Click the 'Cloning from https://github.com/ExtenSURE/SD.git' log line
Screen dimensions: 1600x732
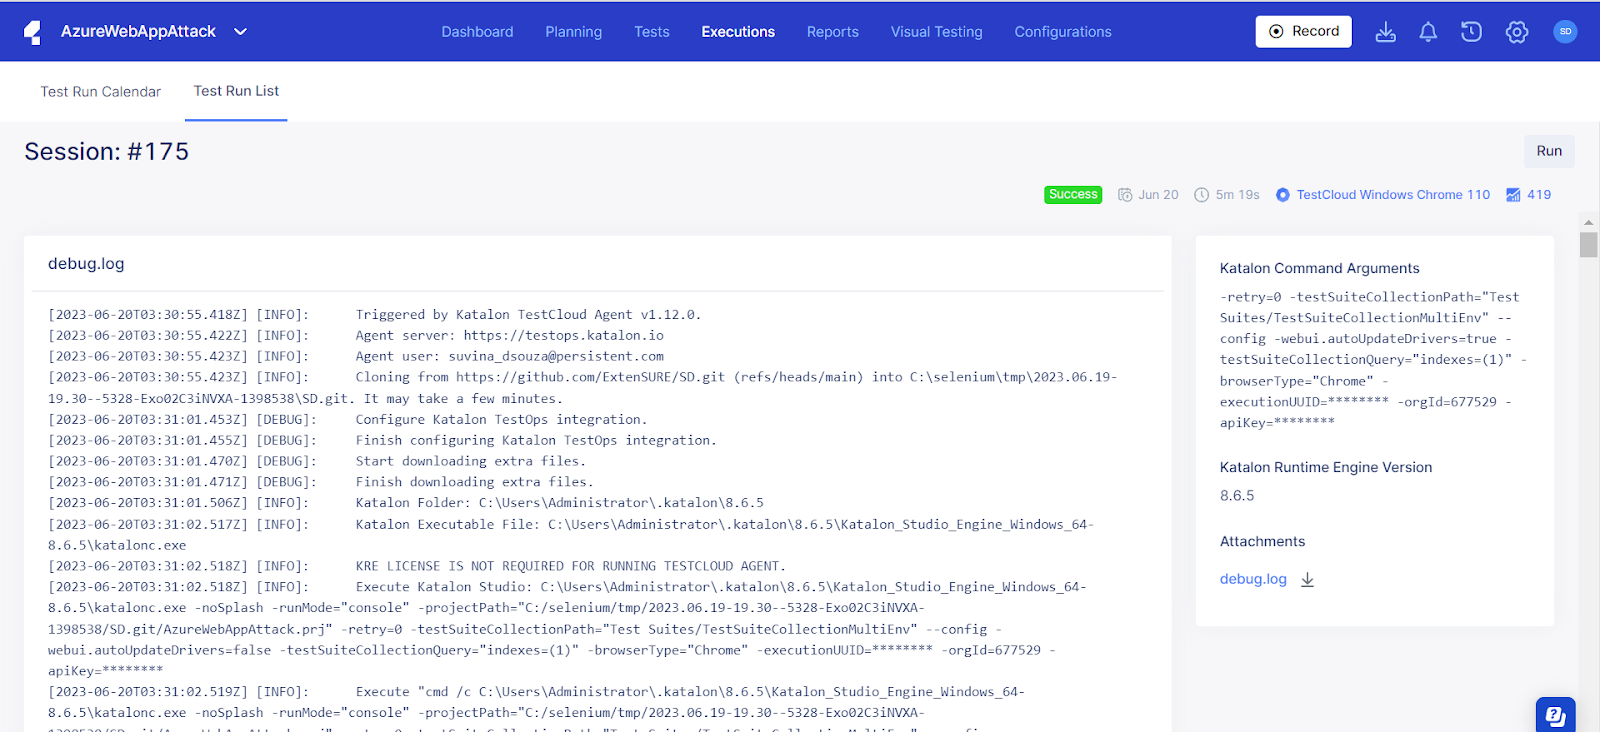click(583, 388)
